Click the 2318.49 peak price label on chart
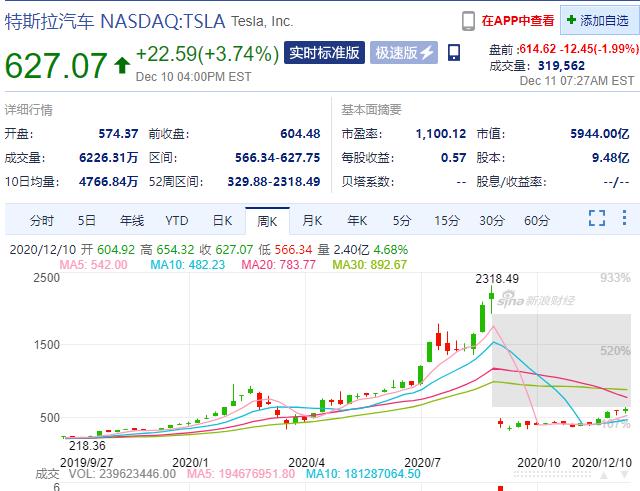640x491 pixels. [x=497, y=279]
